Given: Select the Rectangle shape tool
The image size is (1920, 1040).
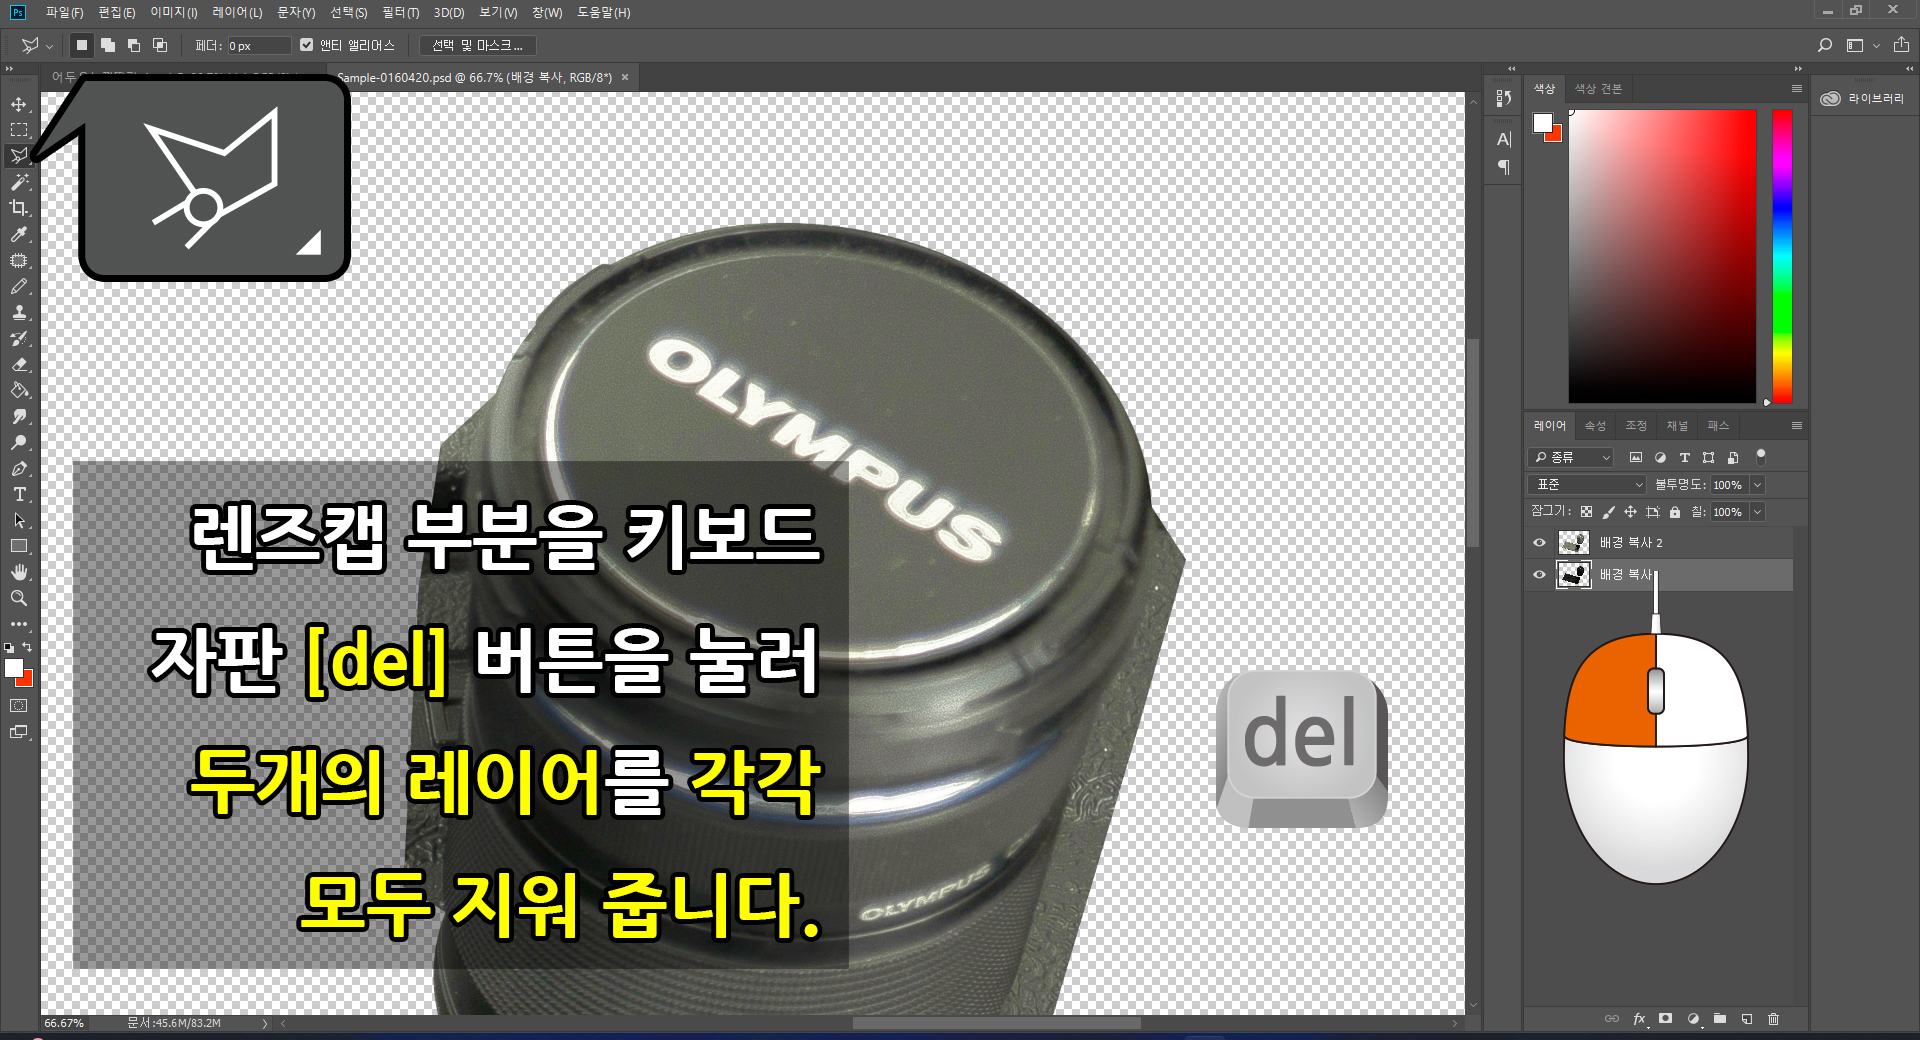Looking at the screenshot, I should [x=19, y=546].
